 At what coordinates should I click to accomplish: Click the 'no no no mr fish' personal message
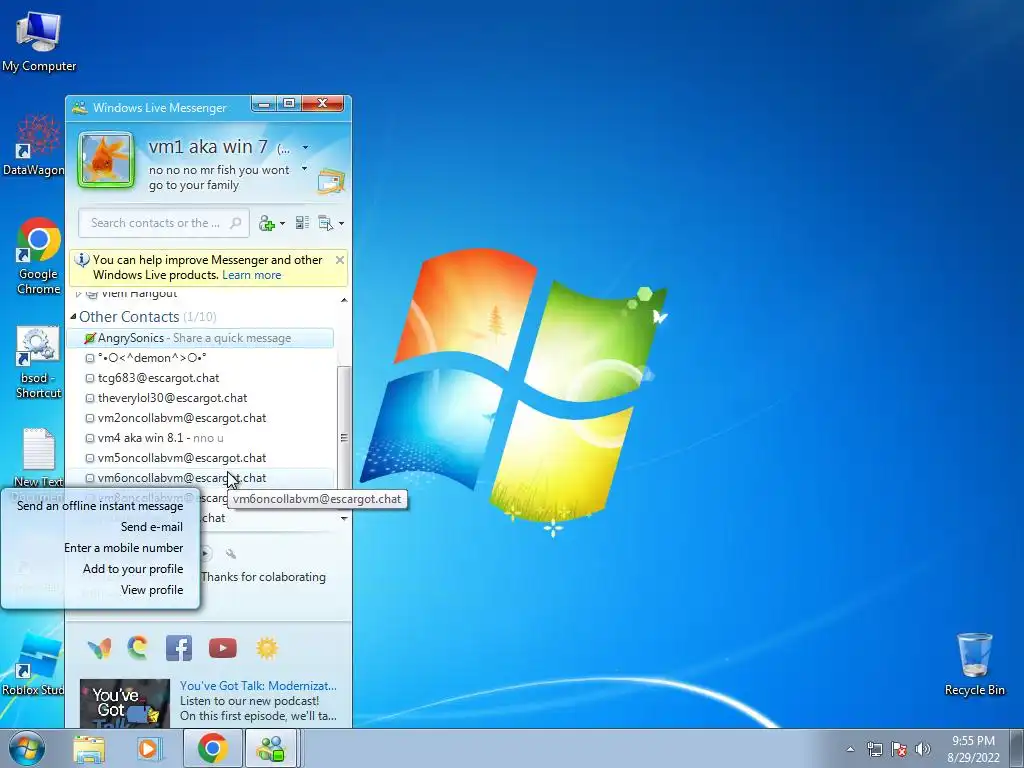pos(219,178)
